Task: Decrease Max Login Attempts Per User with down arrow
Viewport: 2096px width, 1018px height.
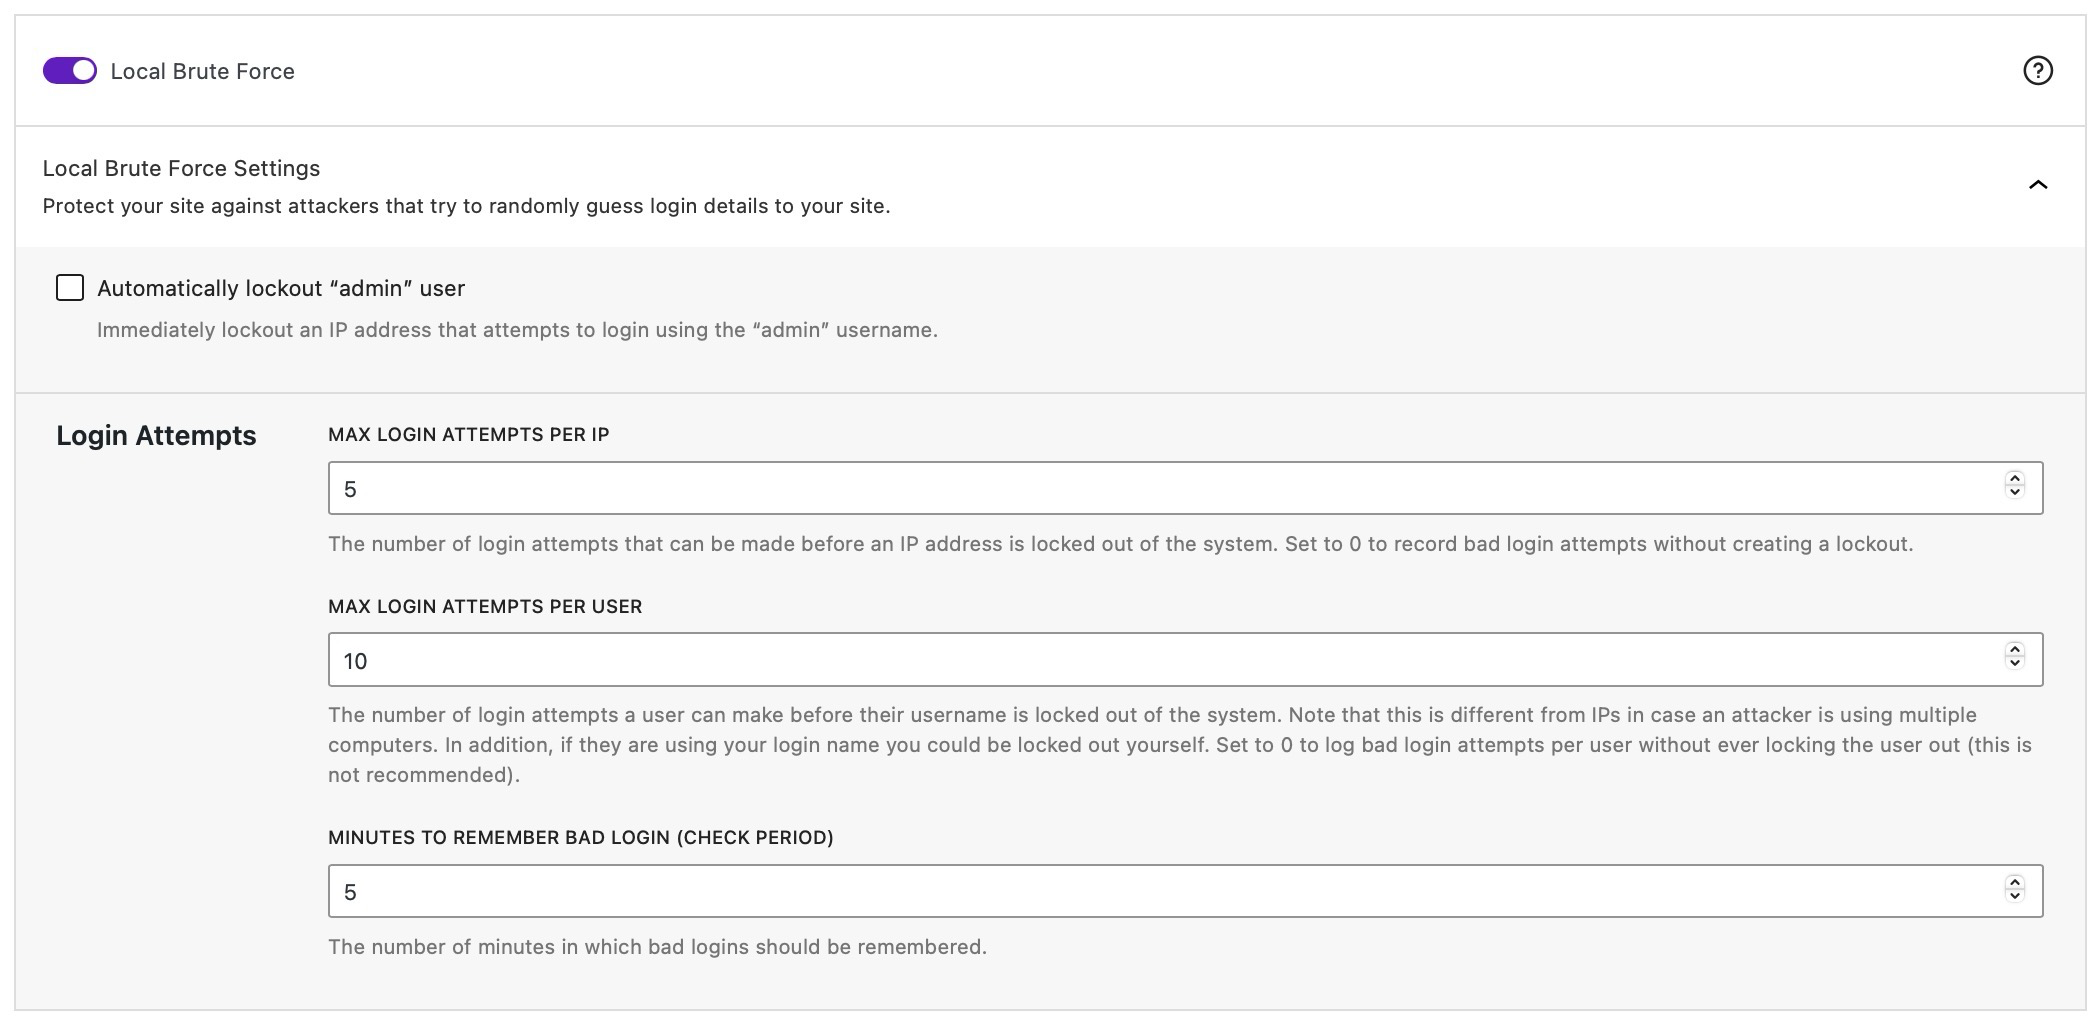Action: pyautogui.click(x=2015, y=663)
